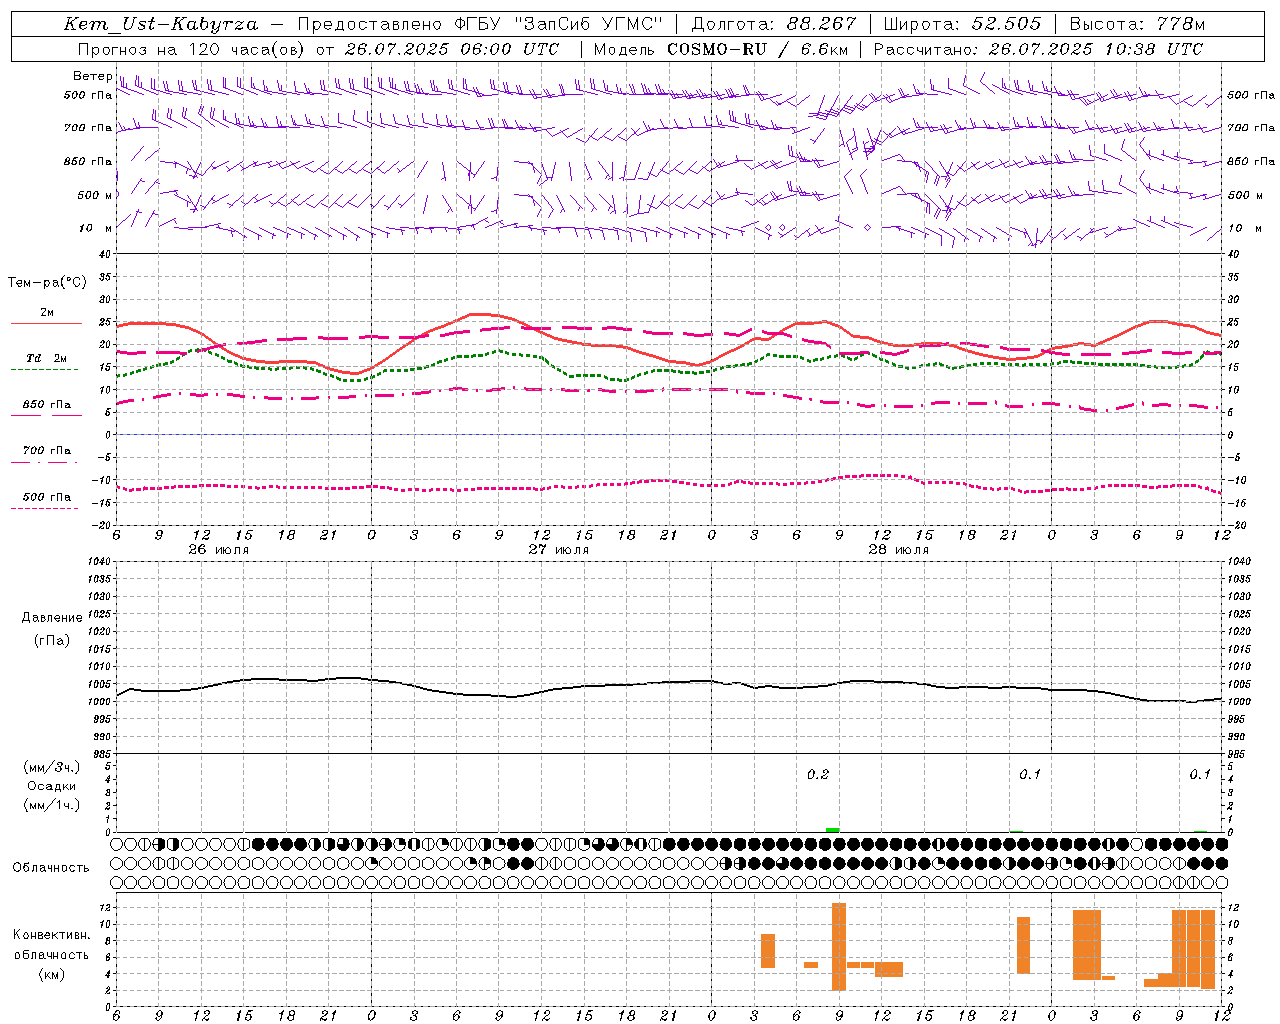Click the Давление pressure panel label

[52, 618]
